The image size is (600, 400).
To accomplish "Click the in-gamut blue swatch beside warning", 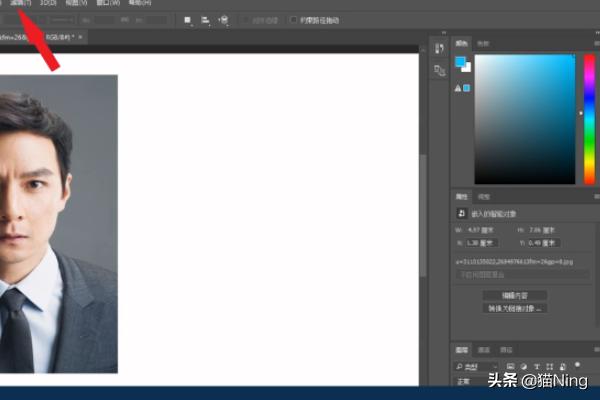I will pyautogui.click(x=466, y=88).
